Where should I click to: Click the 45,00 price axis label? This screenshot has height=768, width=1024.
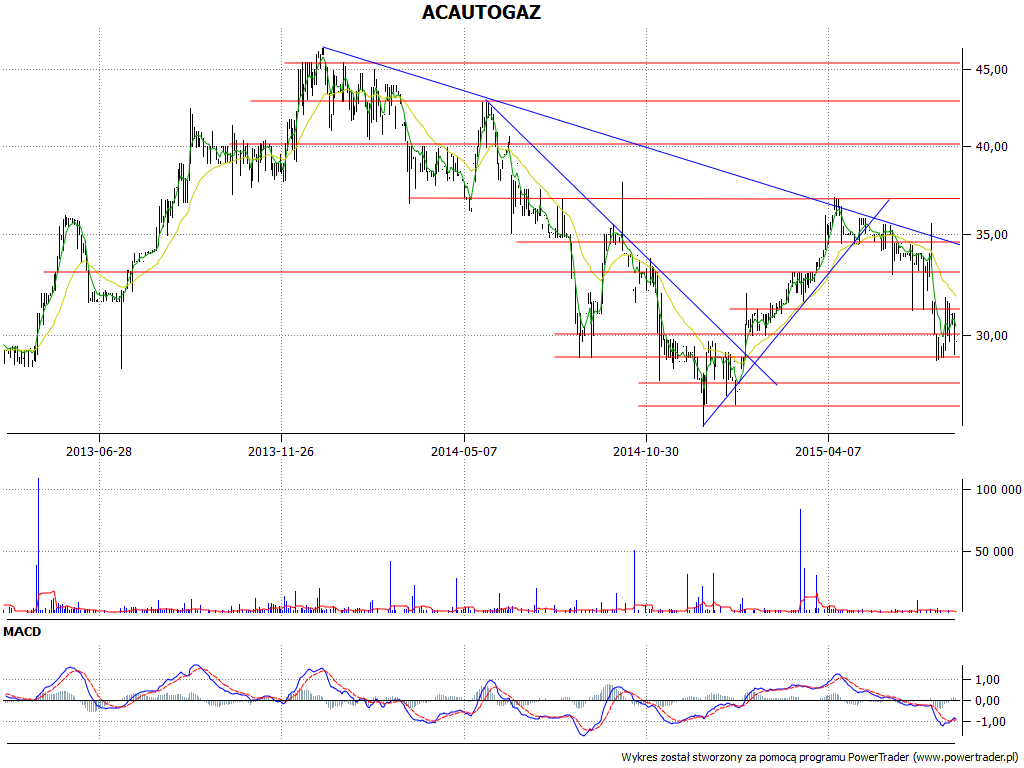(991, 70)
